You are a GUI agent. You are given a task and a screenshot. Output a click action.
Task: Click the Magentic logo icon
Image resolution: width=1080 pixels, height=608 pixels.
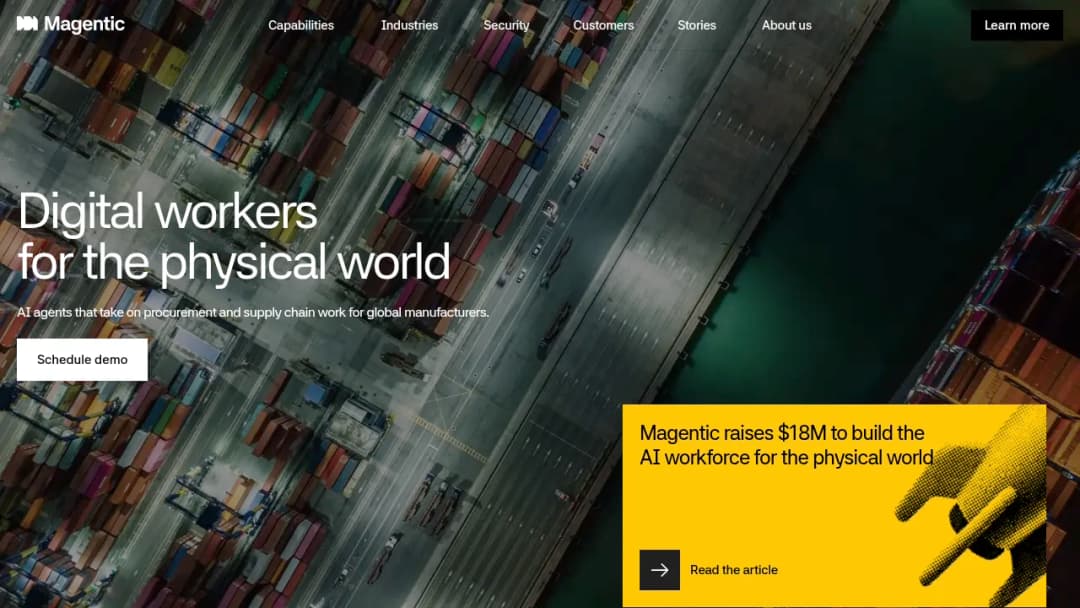click(27, 24)
